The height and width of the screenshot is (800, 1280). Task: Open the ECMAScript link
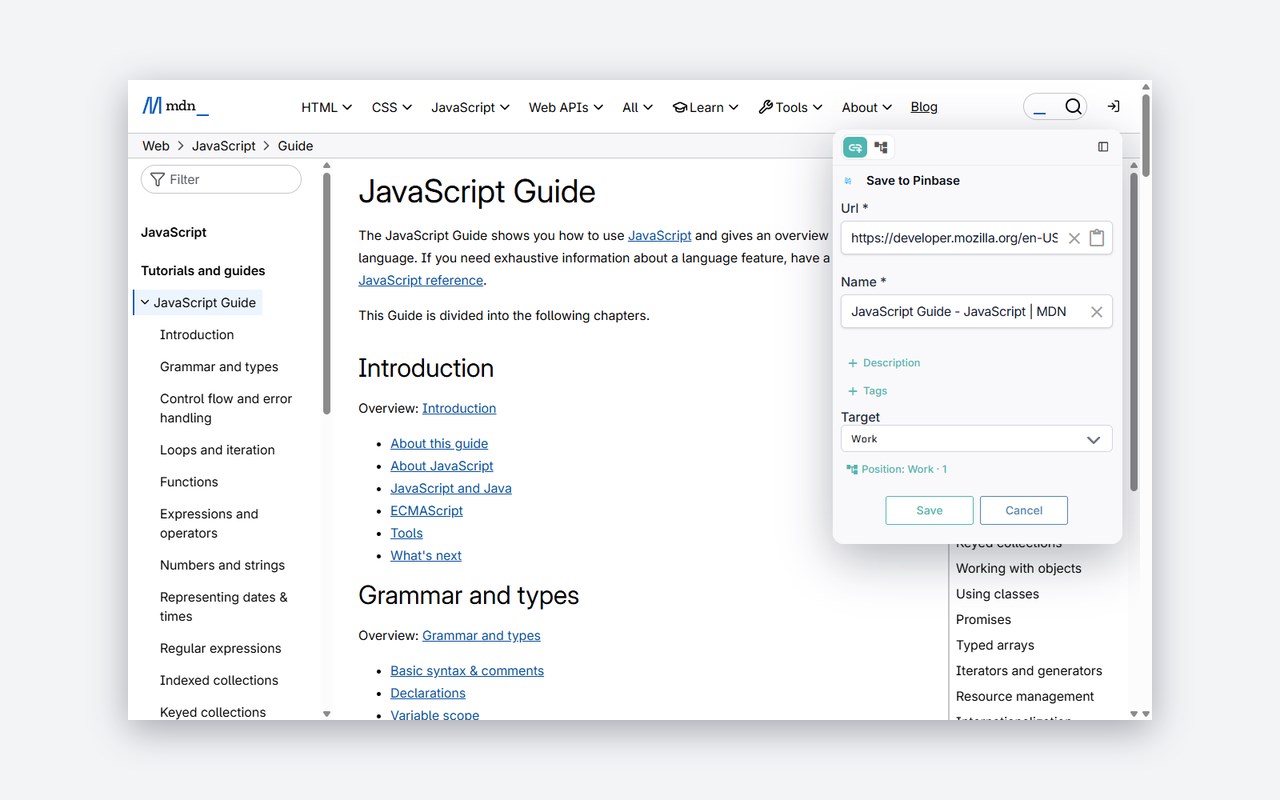[427, 510]
